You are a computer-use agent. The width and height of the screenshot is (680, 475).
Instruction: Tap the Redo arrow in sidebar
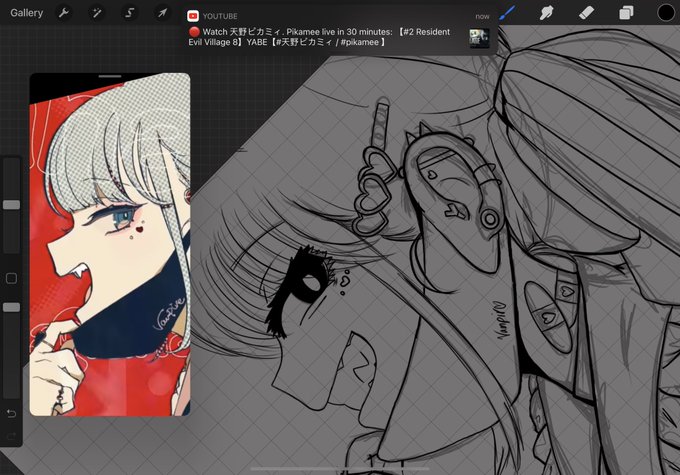click(12, 436)
